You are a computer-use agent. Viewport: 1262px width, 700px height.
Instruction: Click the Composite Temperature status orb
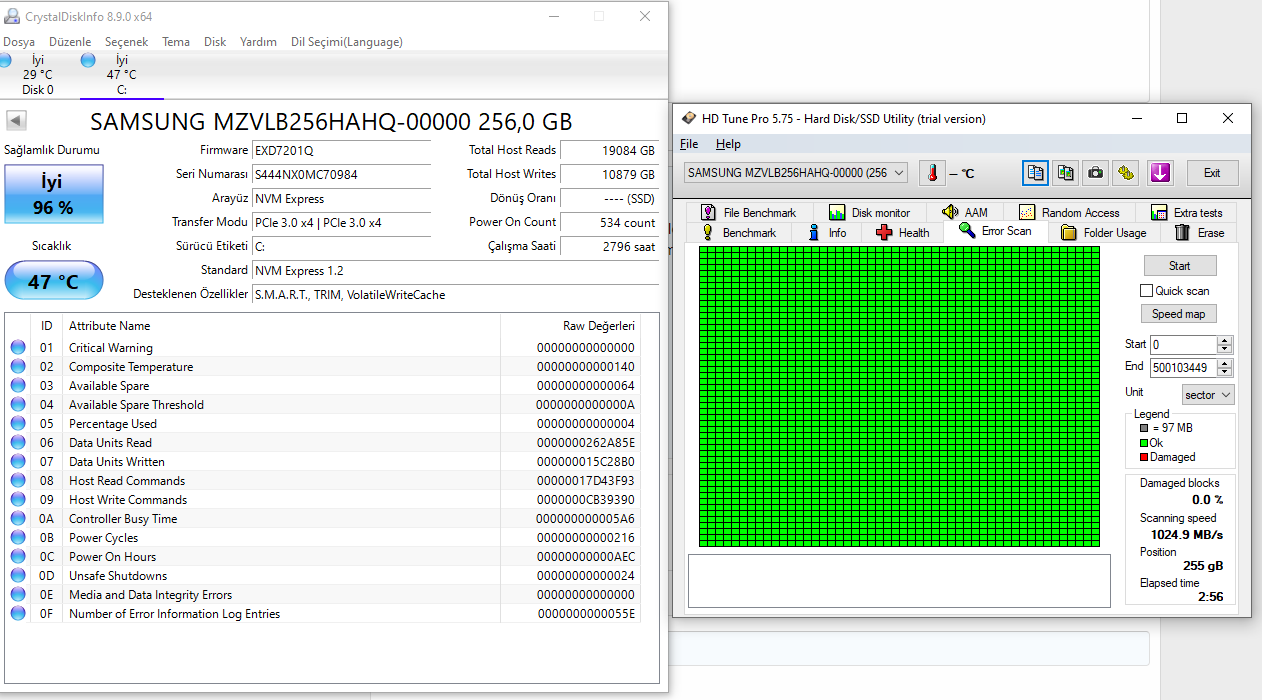click(18, 367)
